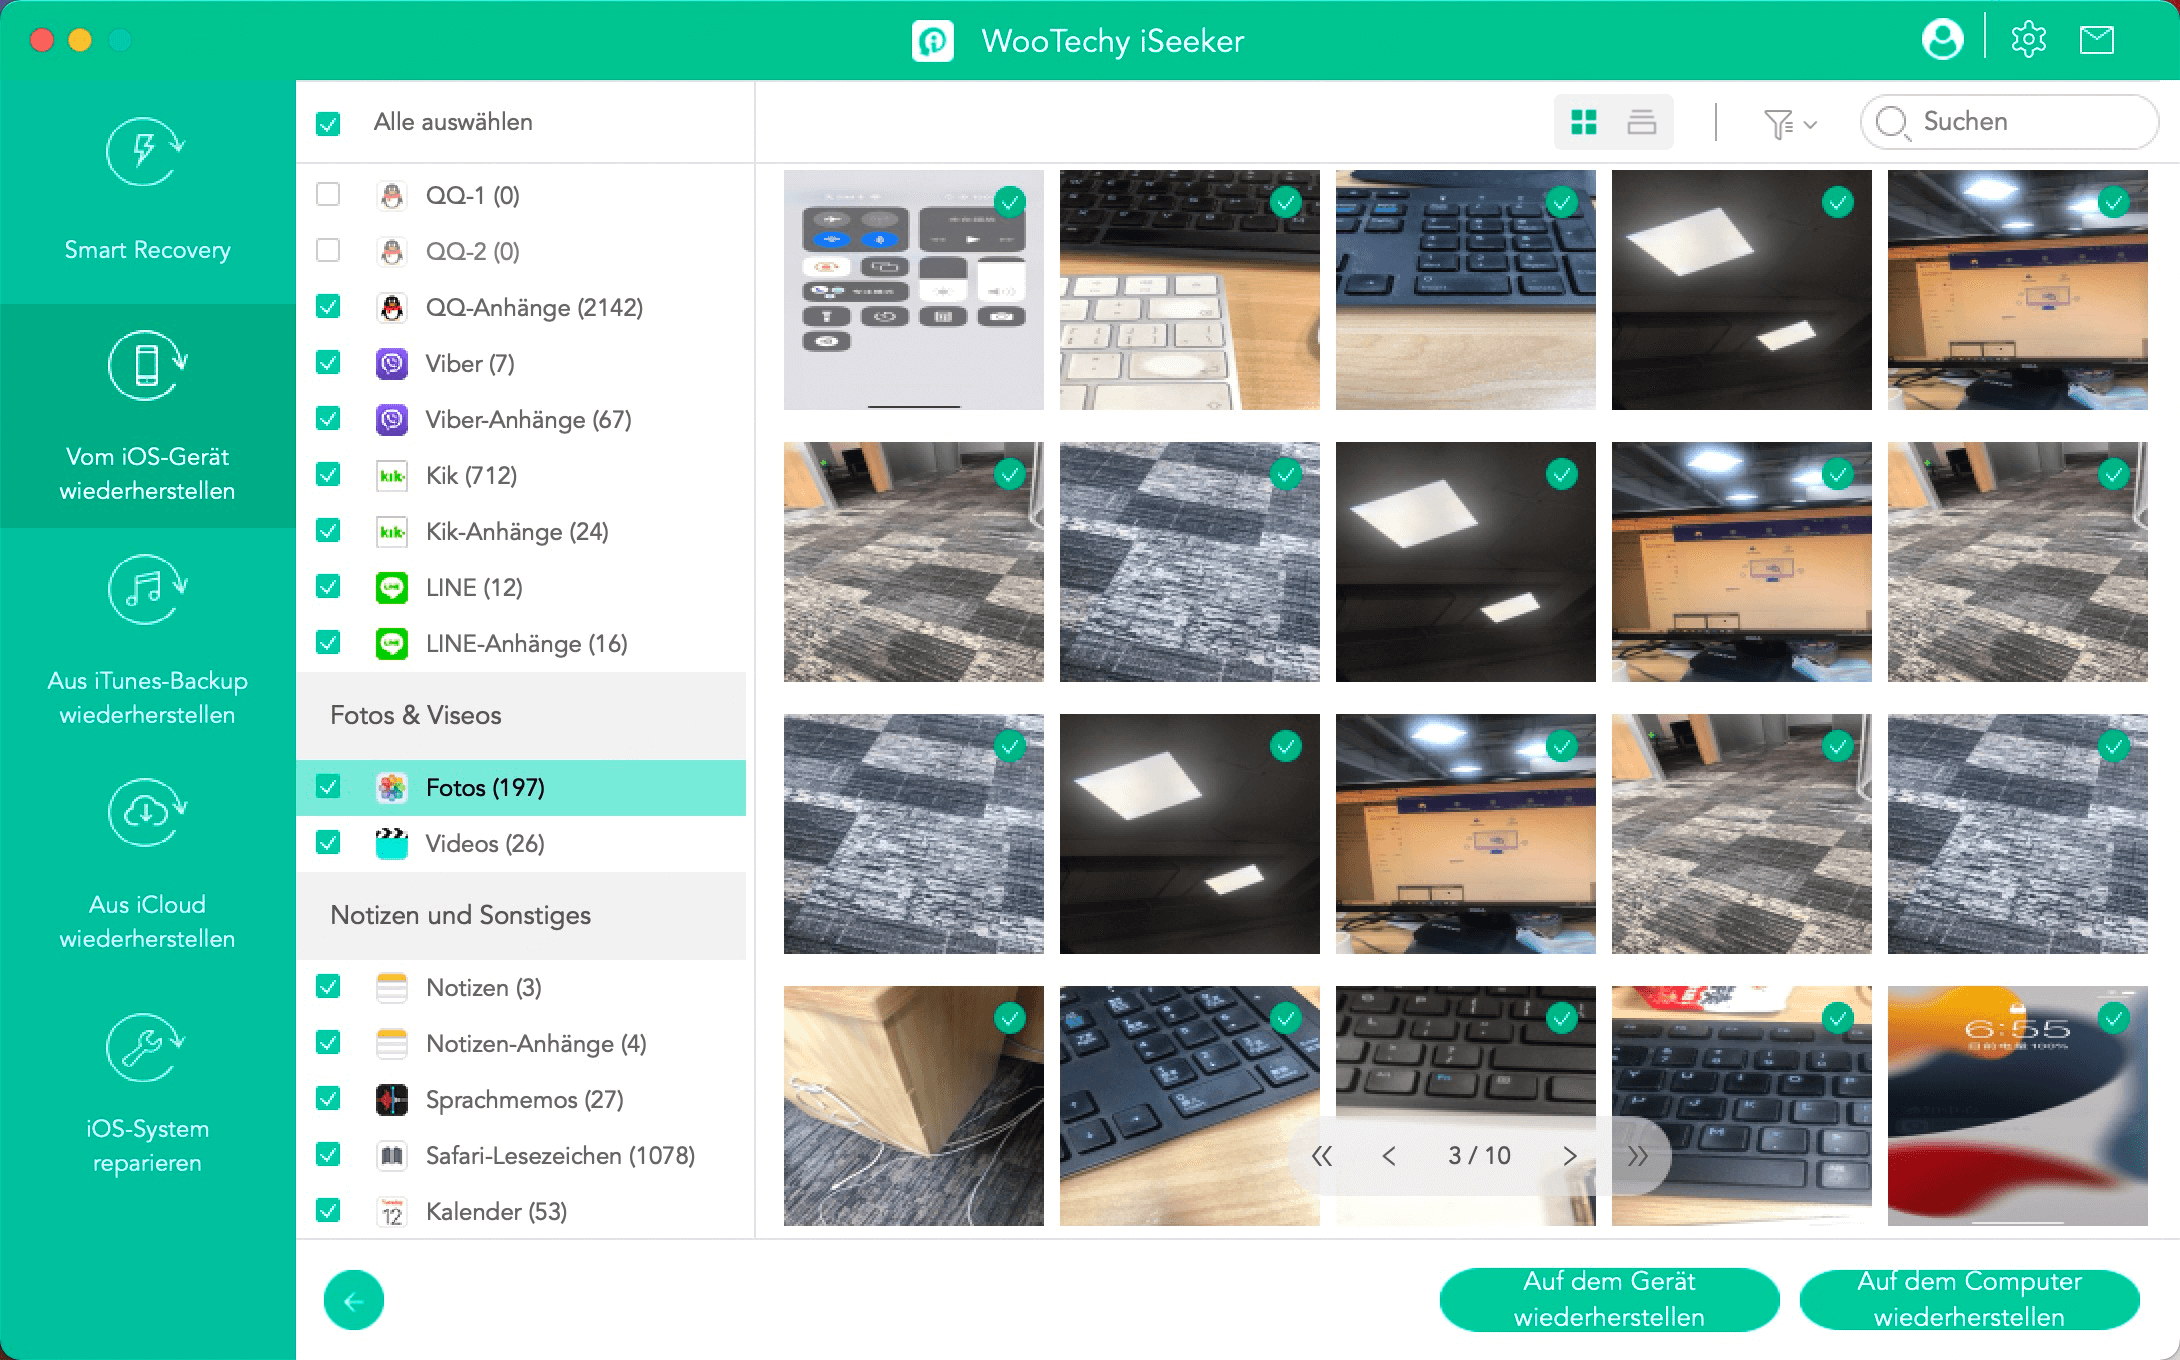Open the filter dropdown menu
Viewport: 2180px width, 1360px height.
1789,124
